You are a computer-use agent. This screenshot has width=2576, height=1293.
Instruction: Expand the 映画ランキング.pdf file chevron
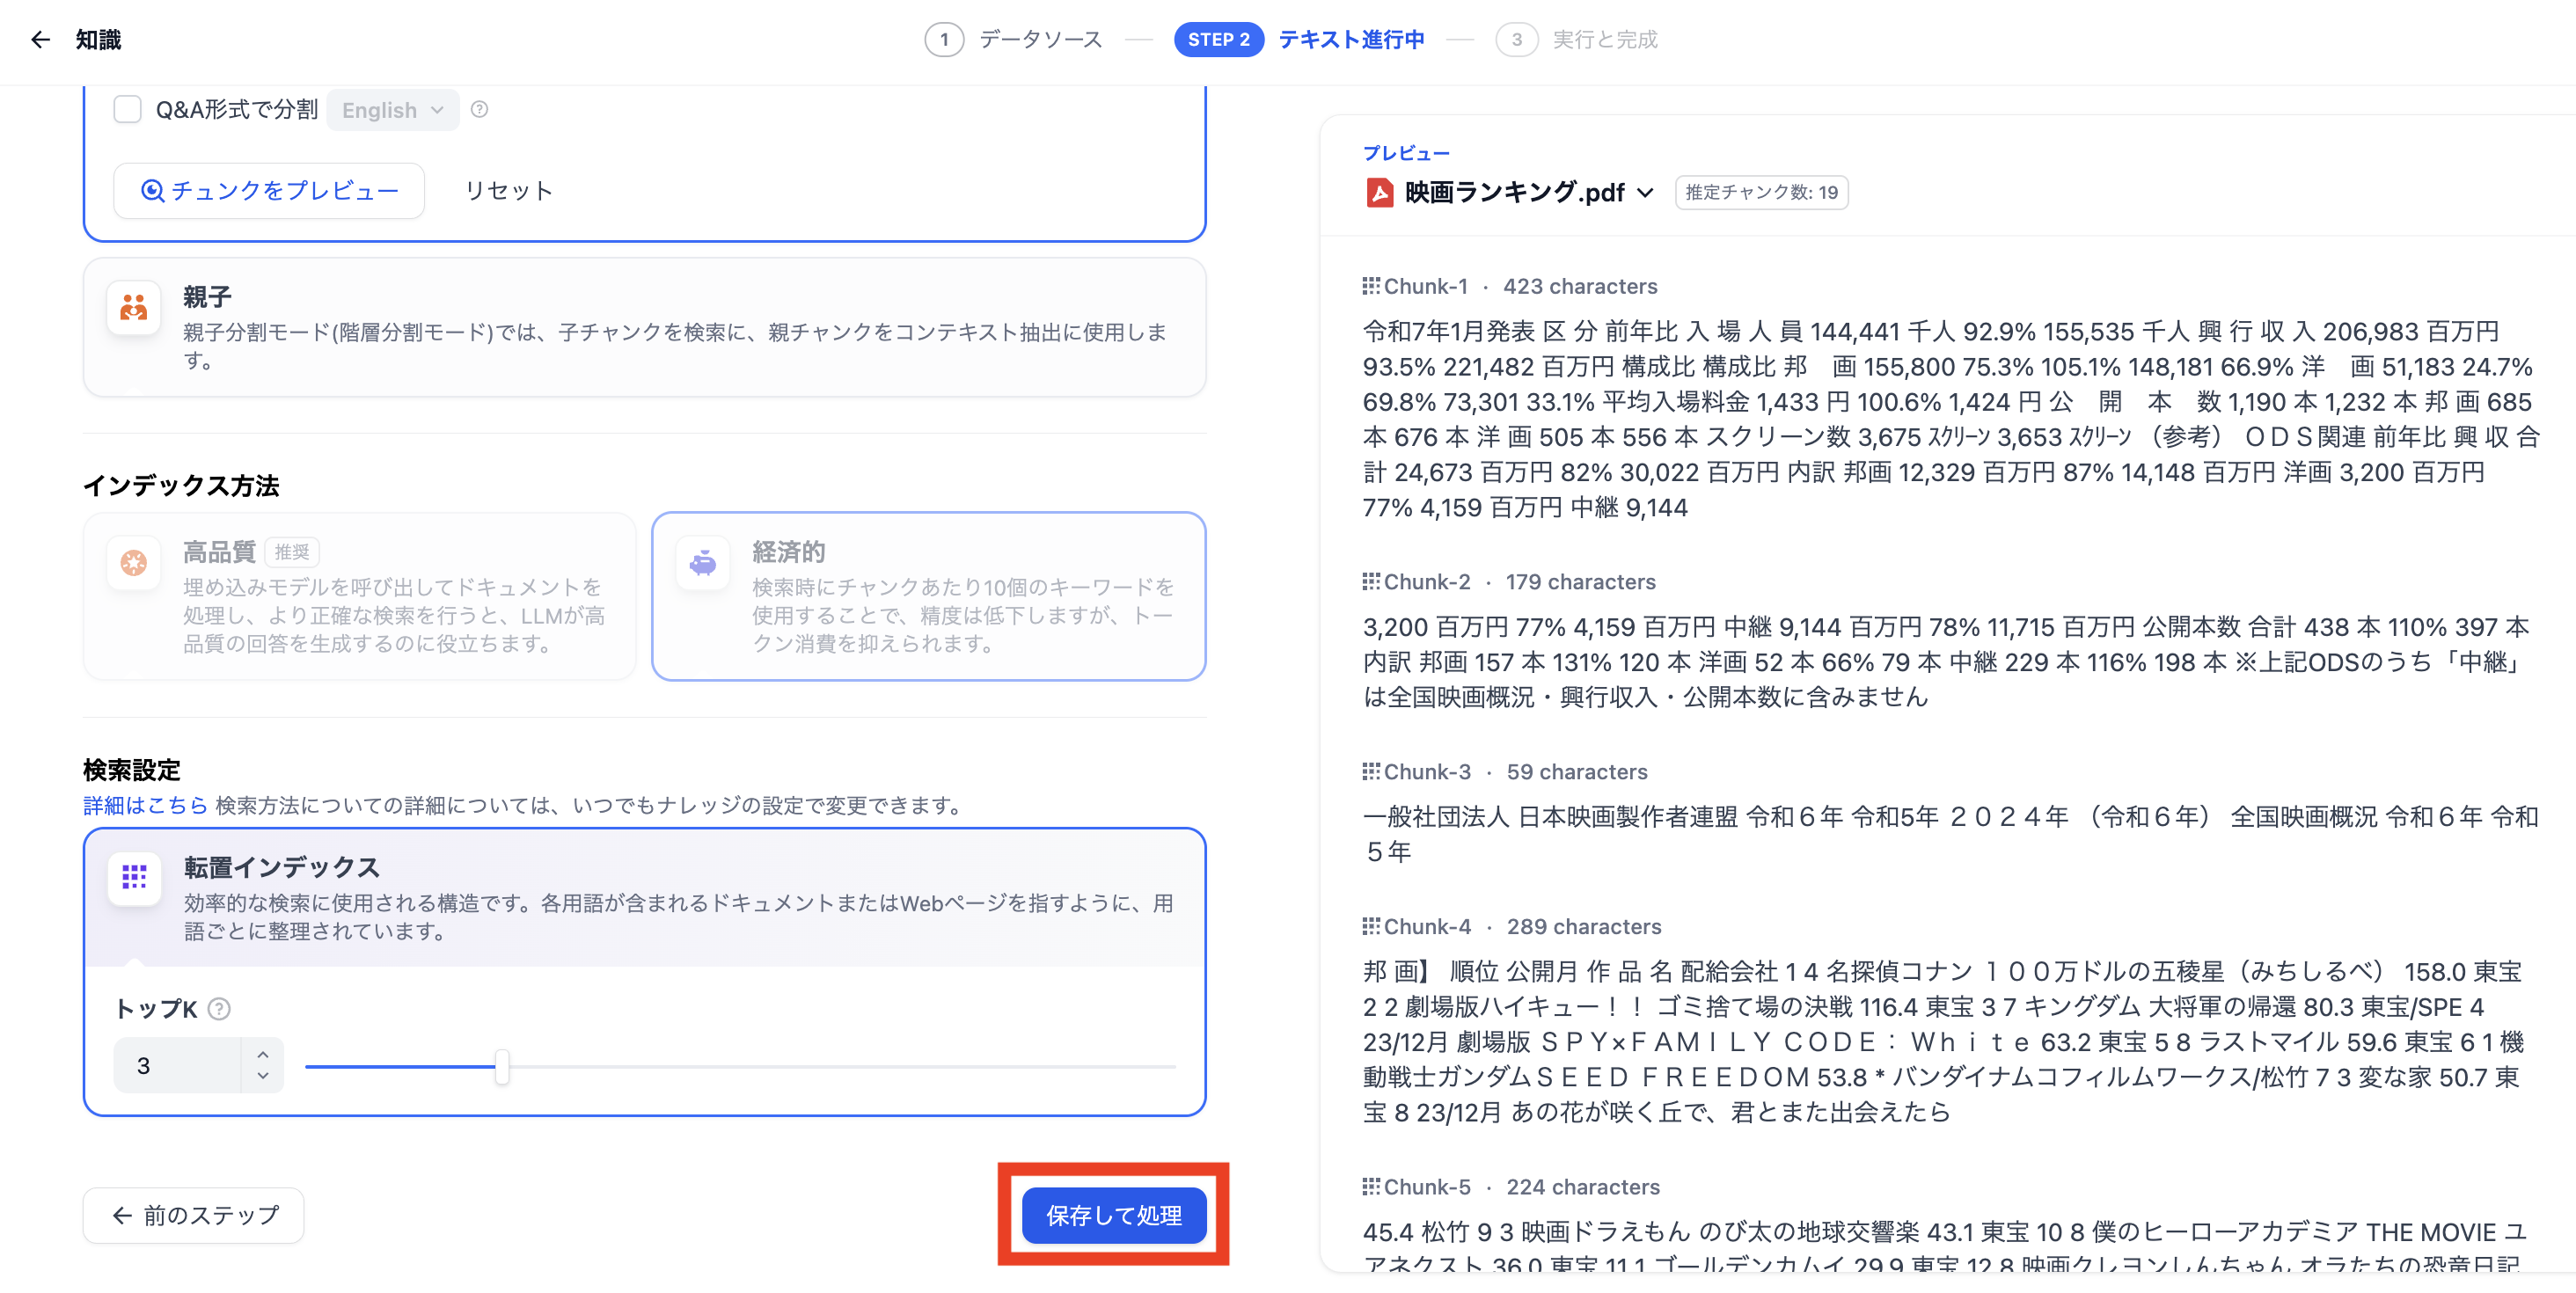coord(1644,193)
